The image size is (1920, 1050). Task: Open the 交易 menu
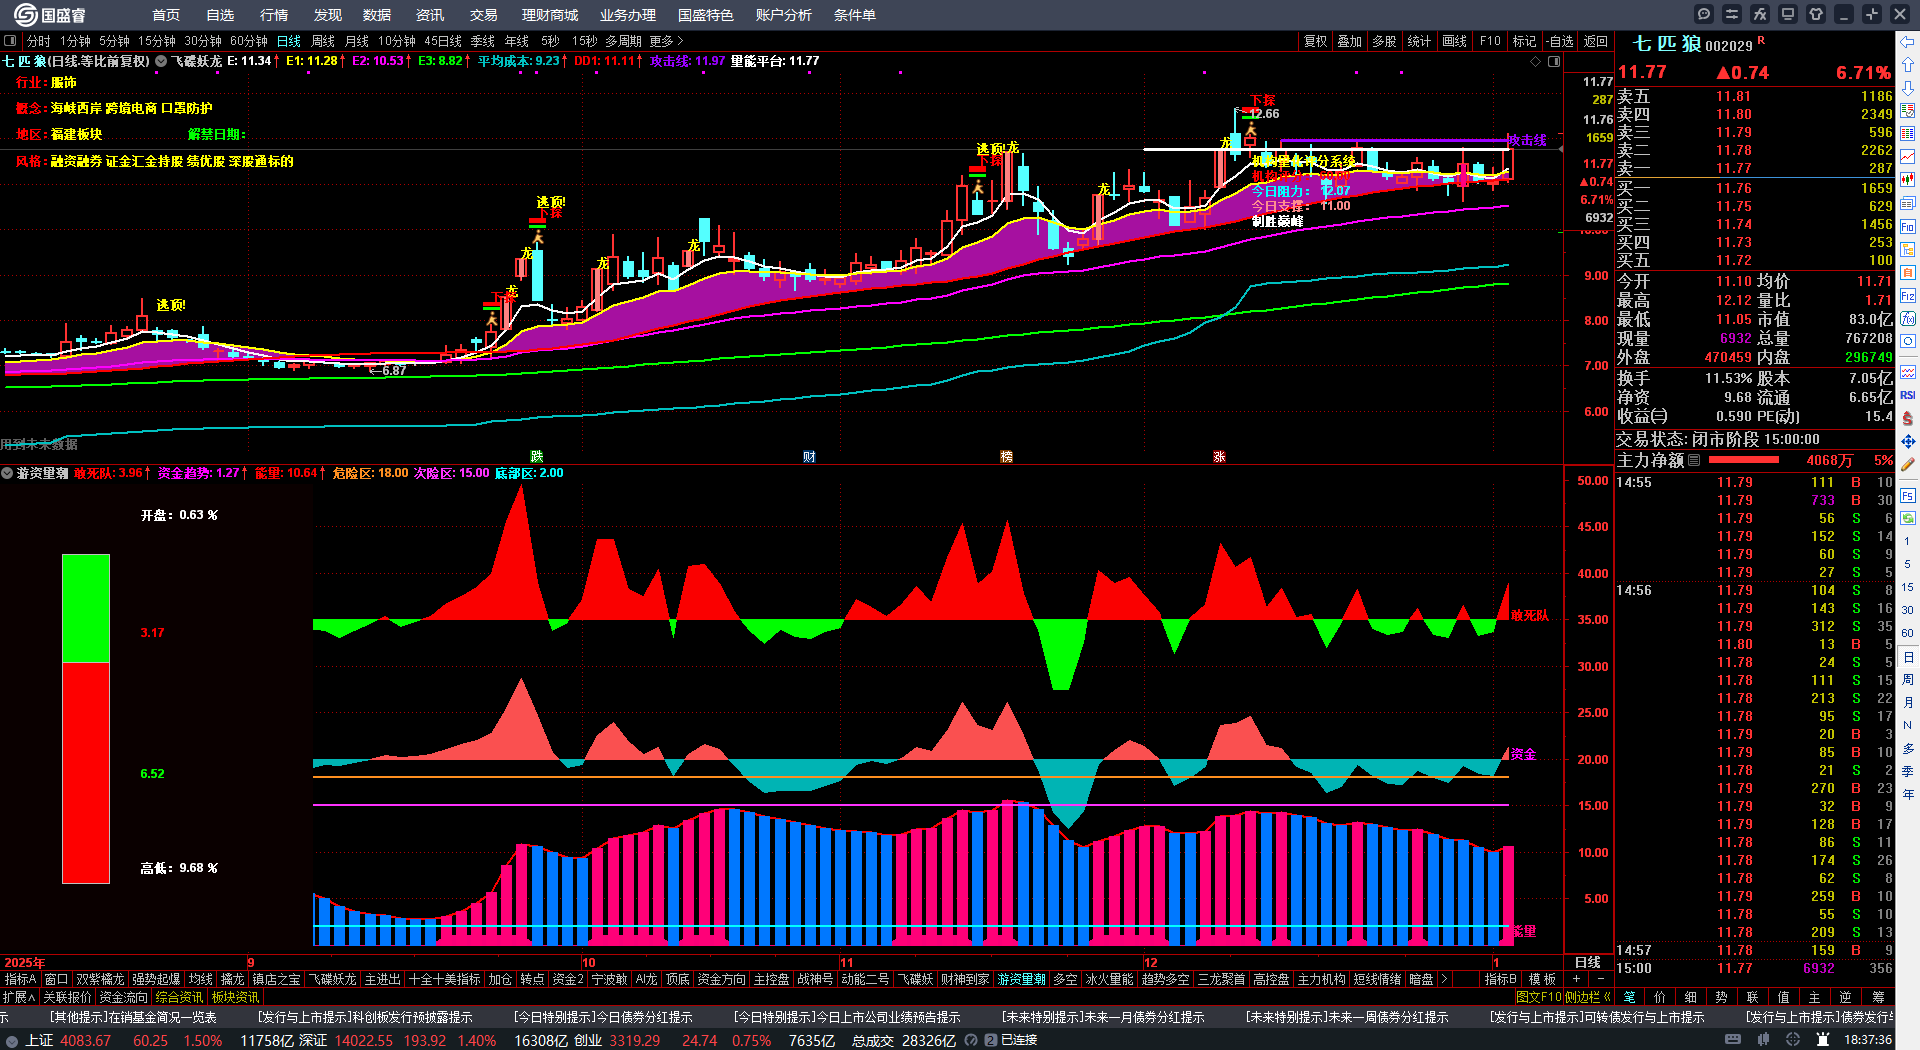(483, 15)
